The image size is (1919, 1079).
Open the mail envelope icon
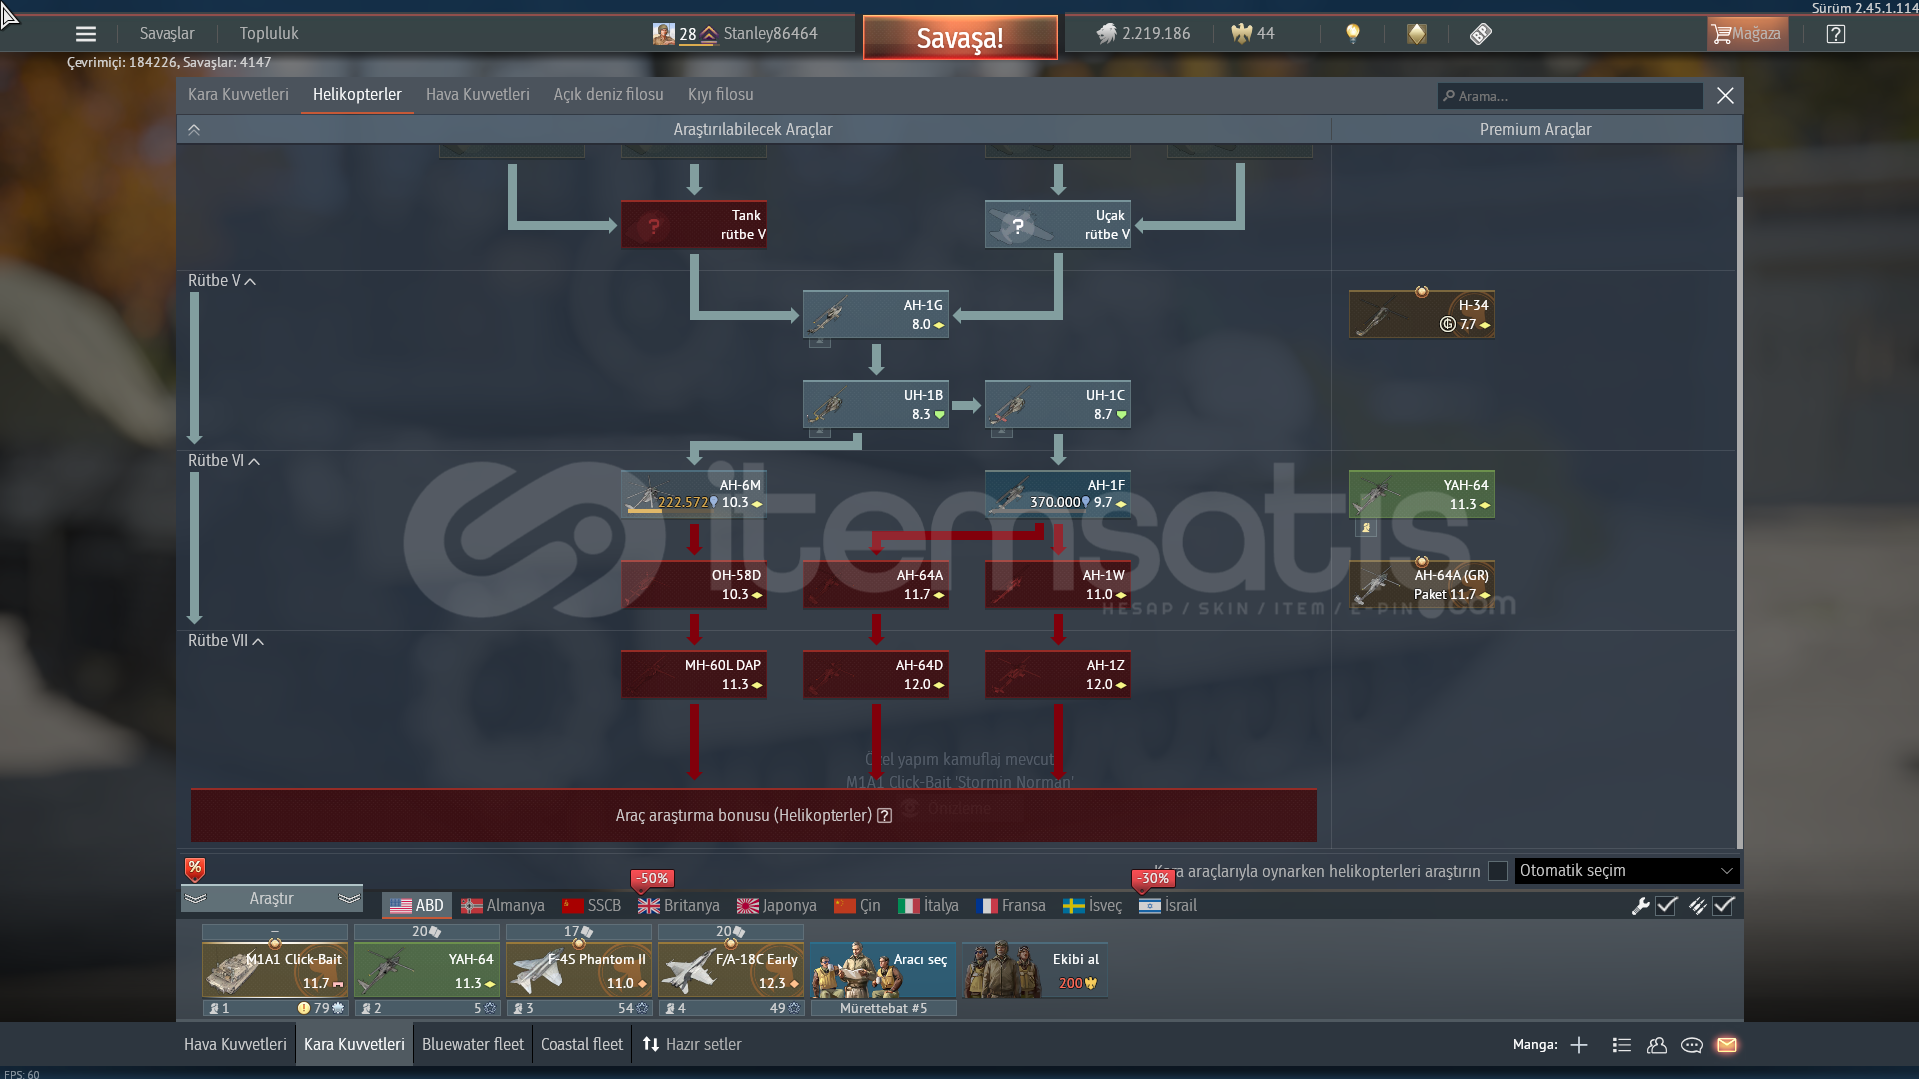(x=1727, y=1045)
